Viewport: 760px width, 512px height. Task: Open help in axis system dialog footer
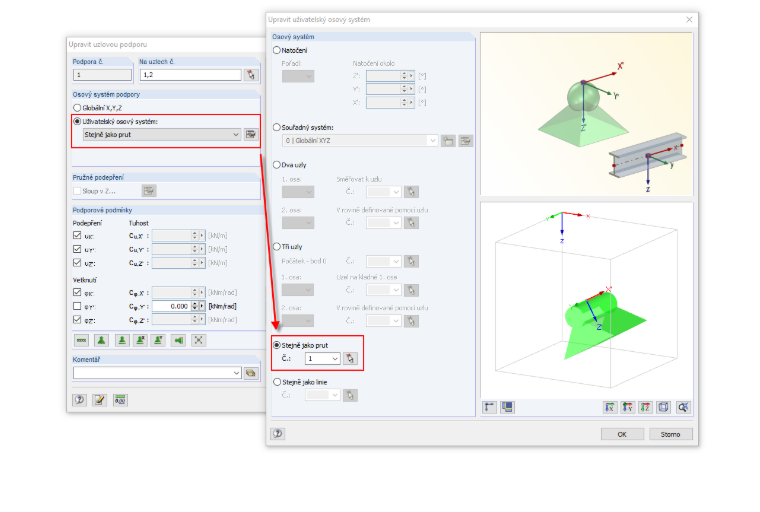(278, 433)
